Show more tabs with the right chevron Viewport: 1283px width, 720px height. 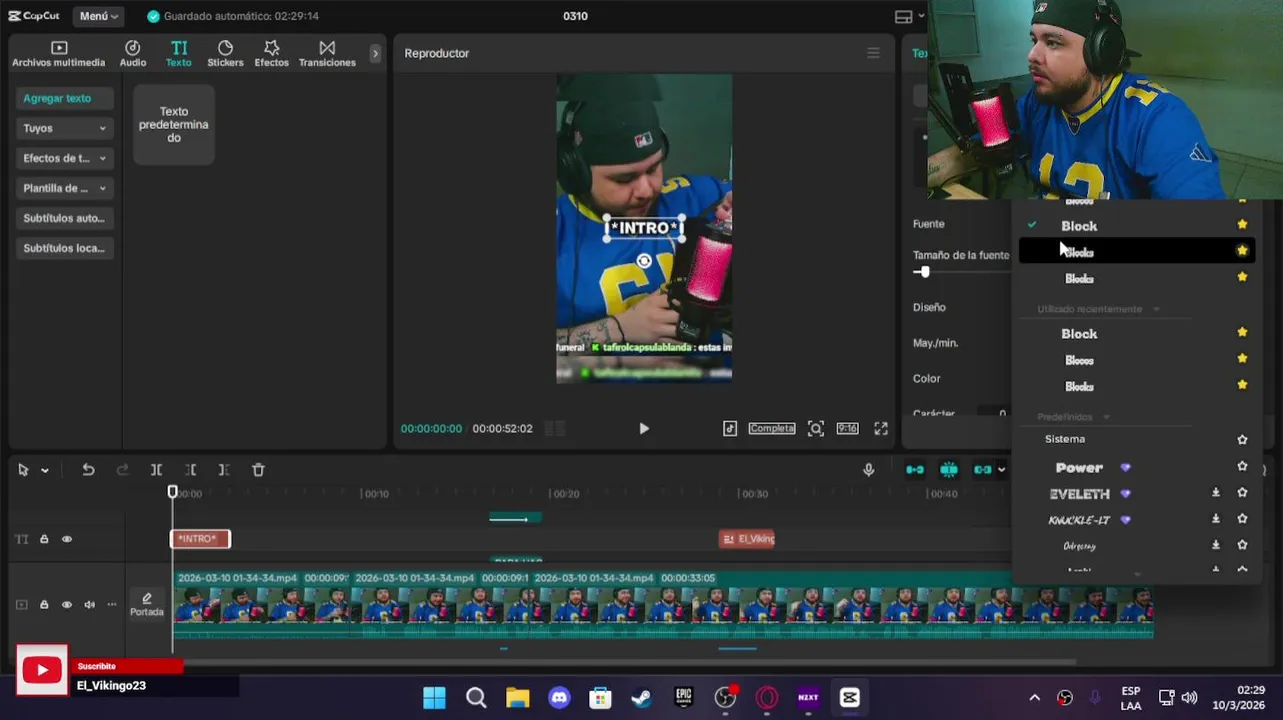click(375, 54)
